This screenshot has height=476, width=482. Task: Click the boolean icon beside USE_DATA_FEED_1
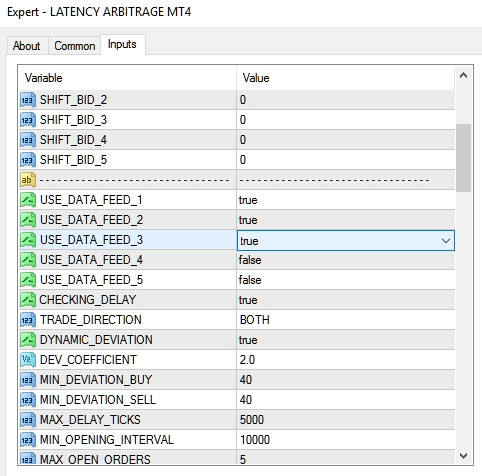point(28,200)
